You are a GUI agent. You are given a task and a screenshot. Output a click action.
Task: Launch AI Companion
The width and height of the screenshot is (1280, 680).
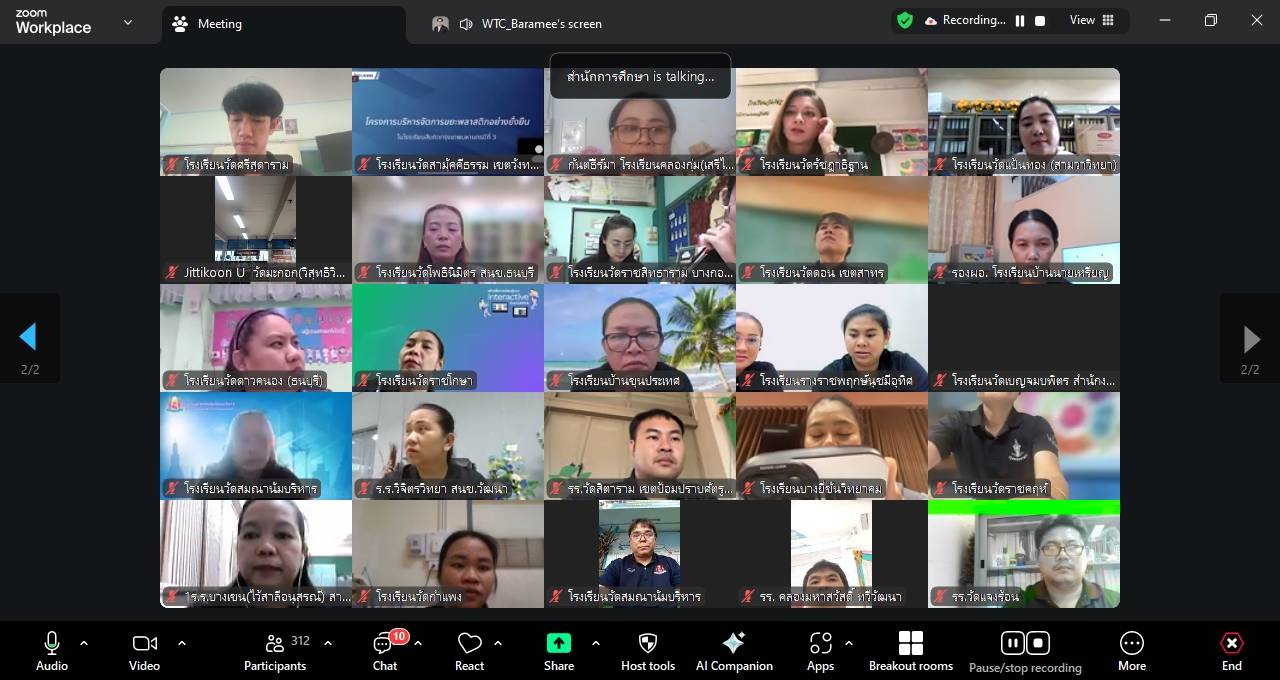point(734,651)
